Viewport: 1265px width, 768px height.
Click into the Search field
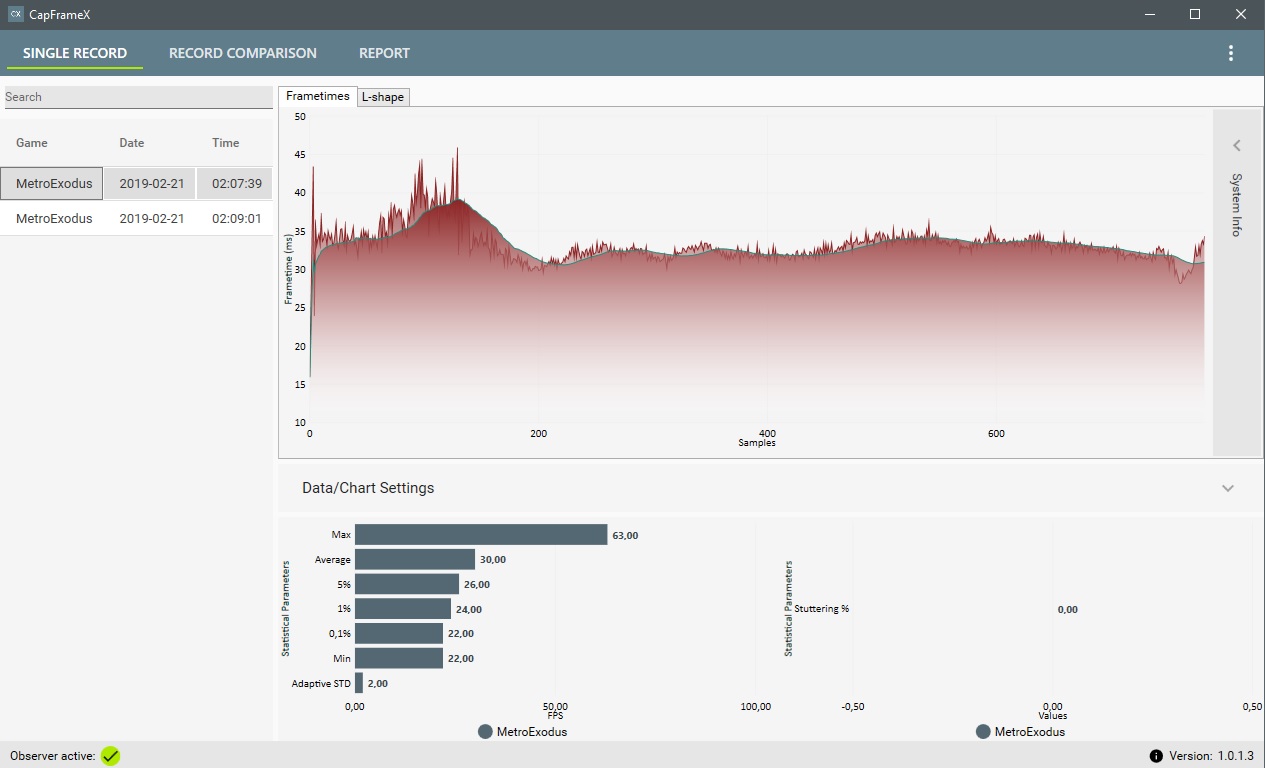tap(138, 97)
